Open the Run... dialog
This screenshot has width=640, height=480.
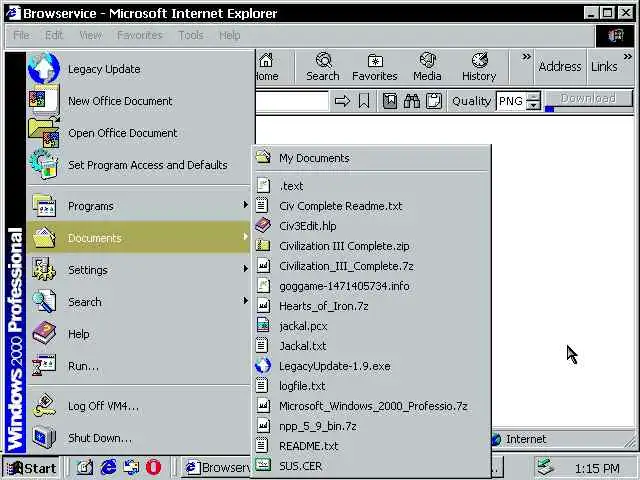pyautogui.click(x=138, y=366)
